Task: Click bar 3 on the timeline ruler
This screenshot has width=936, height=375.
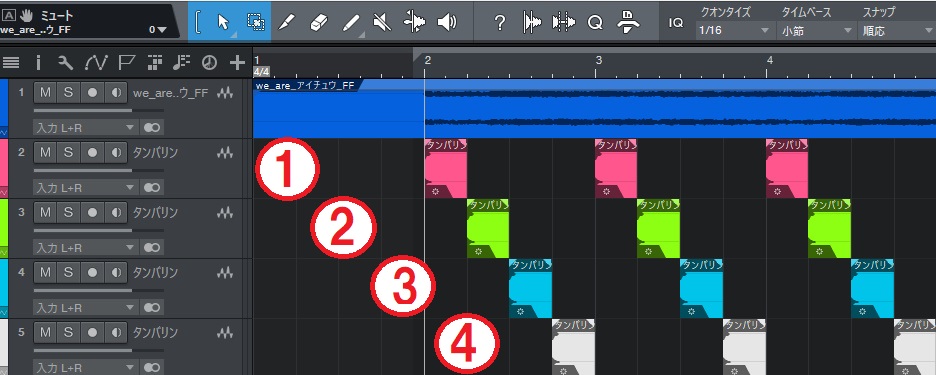Action: [598, 60]
